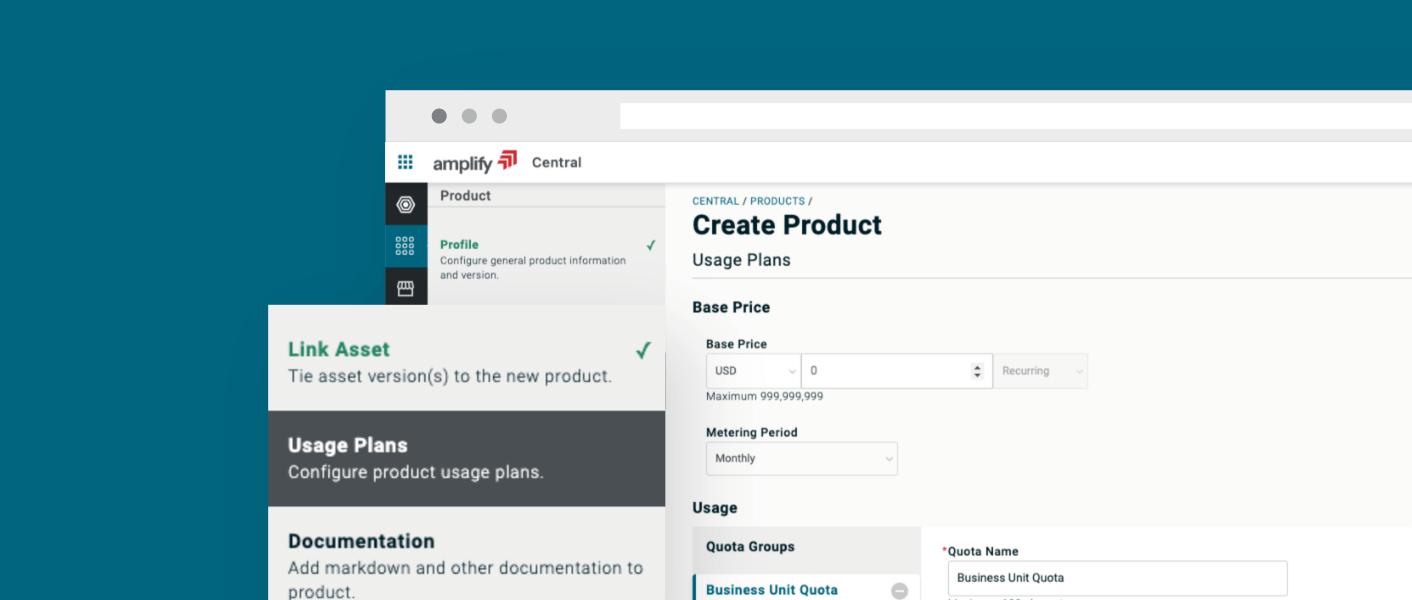The height and width of the screenshot is (600, 1412).
Task: Click the Profile step green checkmark
Action: pyautogui.click(x=651, y=245)
